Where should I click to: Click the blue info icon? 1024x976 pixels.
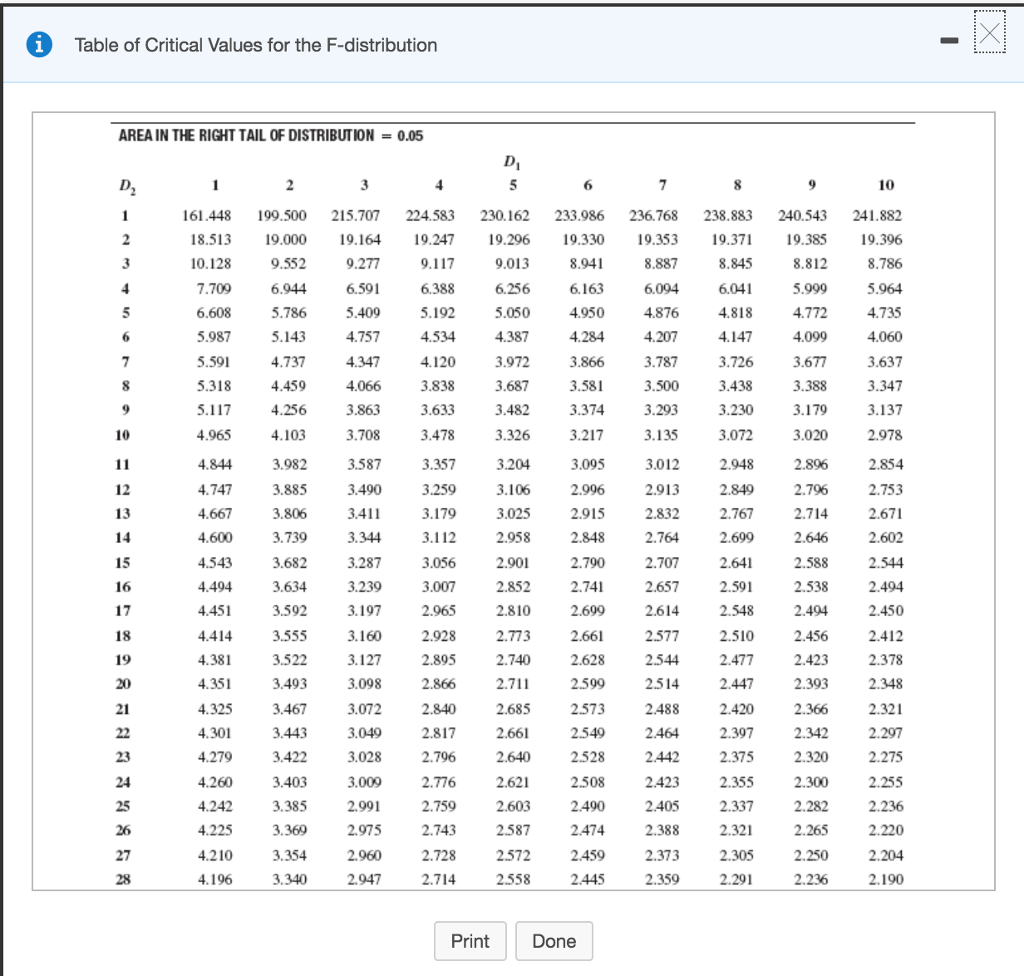coord(45,45)
